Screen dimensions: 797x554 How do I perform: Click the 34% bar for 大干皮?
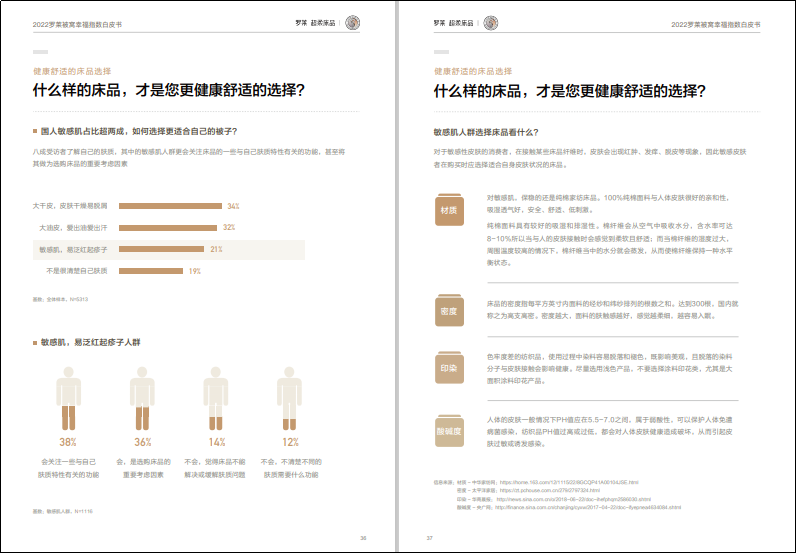[170, 206]
